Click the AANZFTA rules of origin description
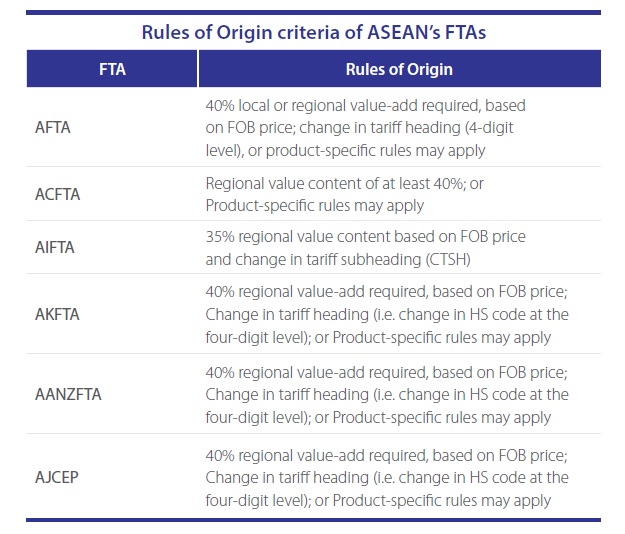The width and height of the screenshot is (625, 534). pos(387,393)
